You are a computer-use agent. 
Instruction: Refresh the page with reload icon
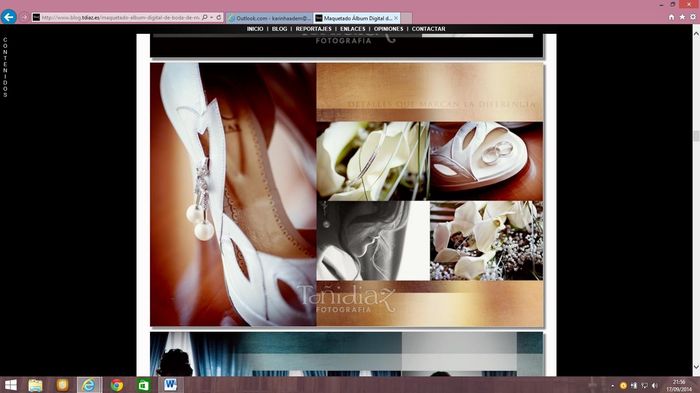click(x=219, y=17)
